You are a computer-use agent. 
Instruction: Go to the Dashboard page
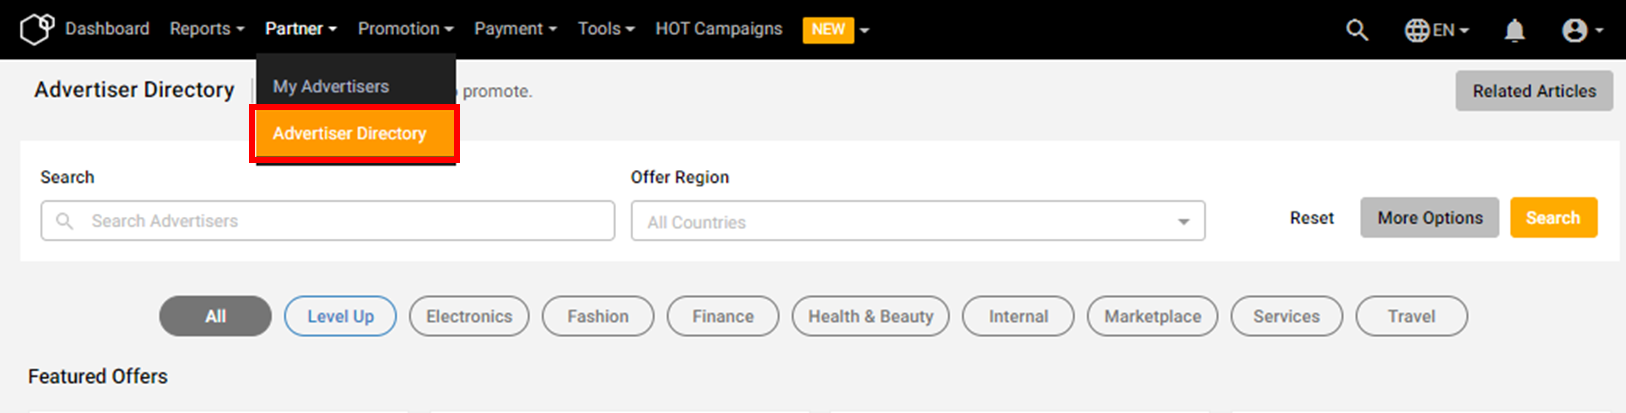(107, 29)
